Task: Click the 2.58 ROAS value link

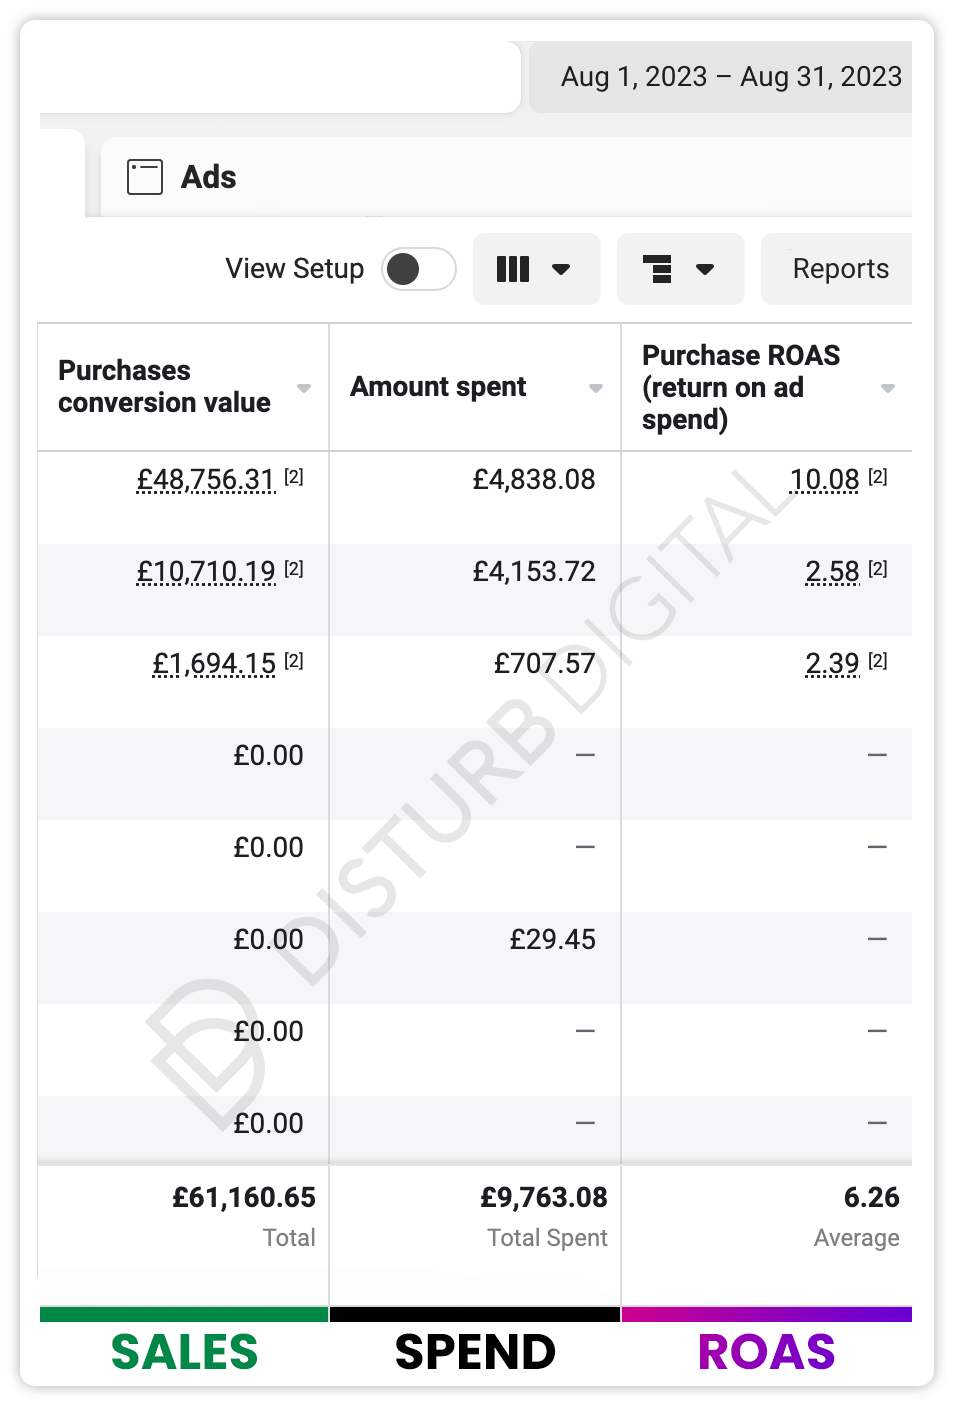Action: [832, 572]
